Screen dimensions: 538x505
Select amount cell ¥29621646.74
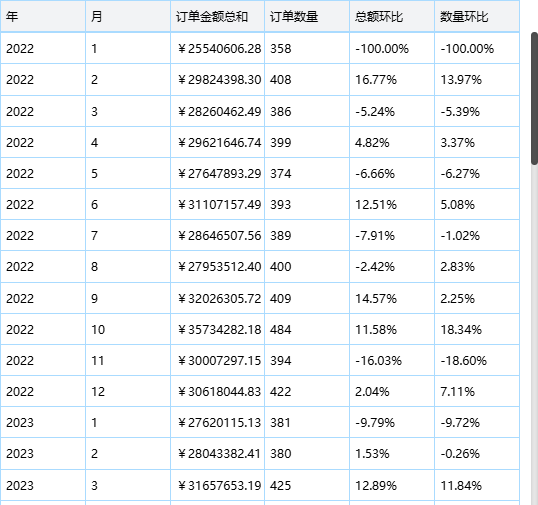click(218, 142)
